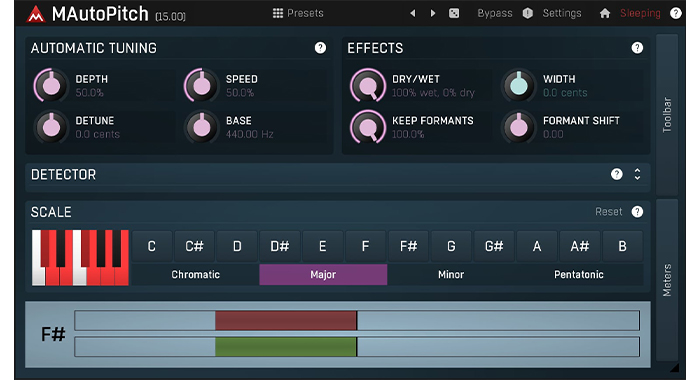Click the Formant Shift knob
Screen dimensions: 700x380
point(518,127)
